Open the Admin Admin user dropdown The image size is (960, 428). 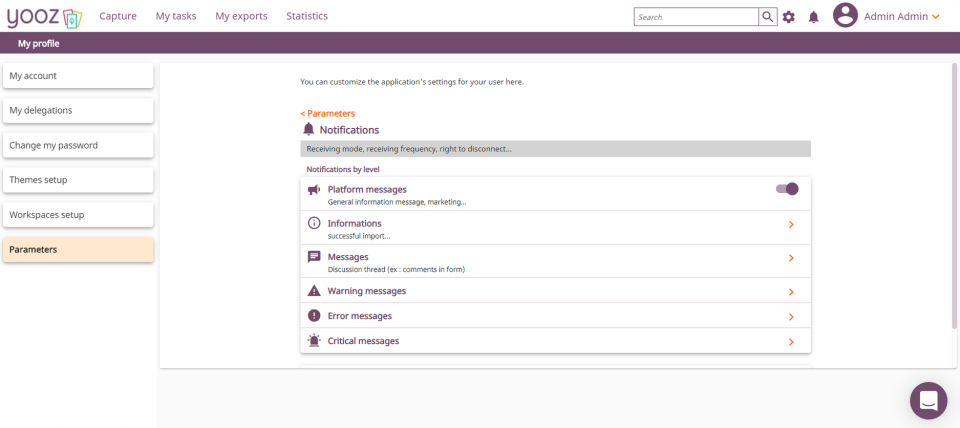(x=902, y=16)
